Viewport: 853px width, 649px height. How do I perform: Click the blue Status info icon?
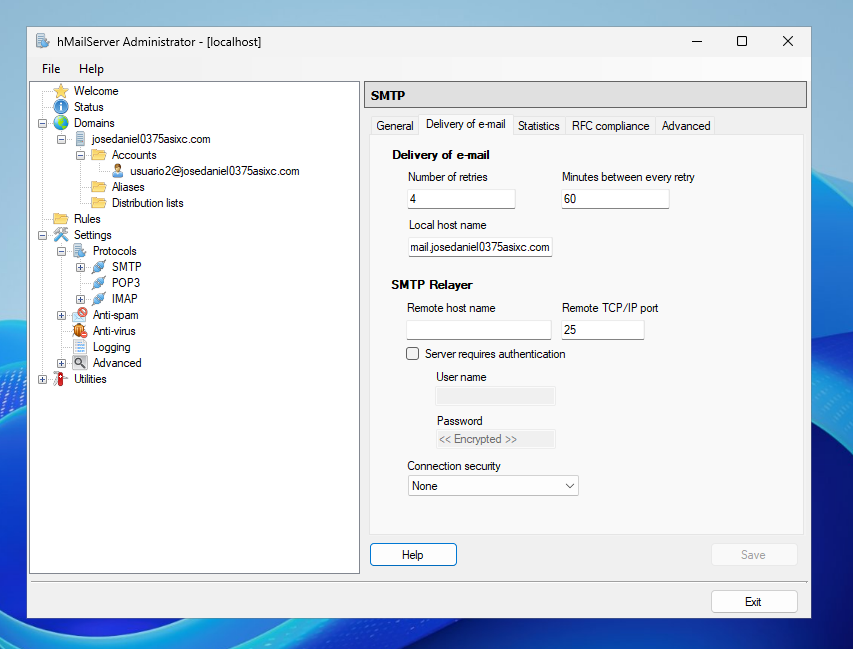(x=61, y=107)
